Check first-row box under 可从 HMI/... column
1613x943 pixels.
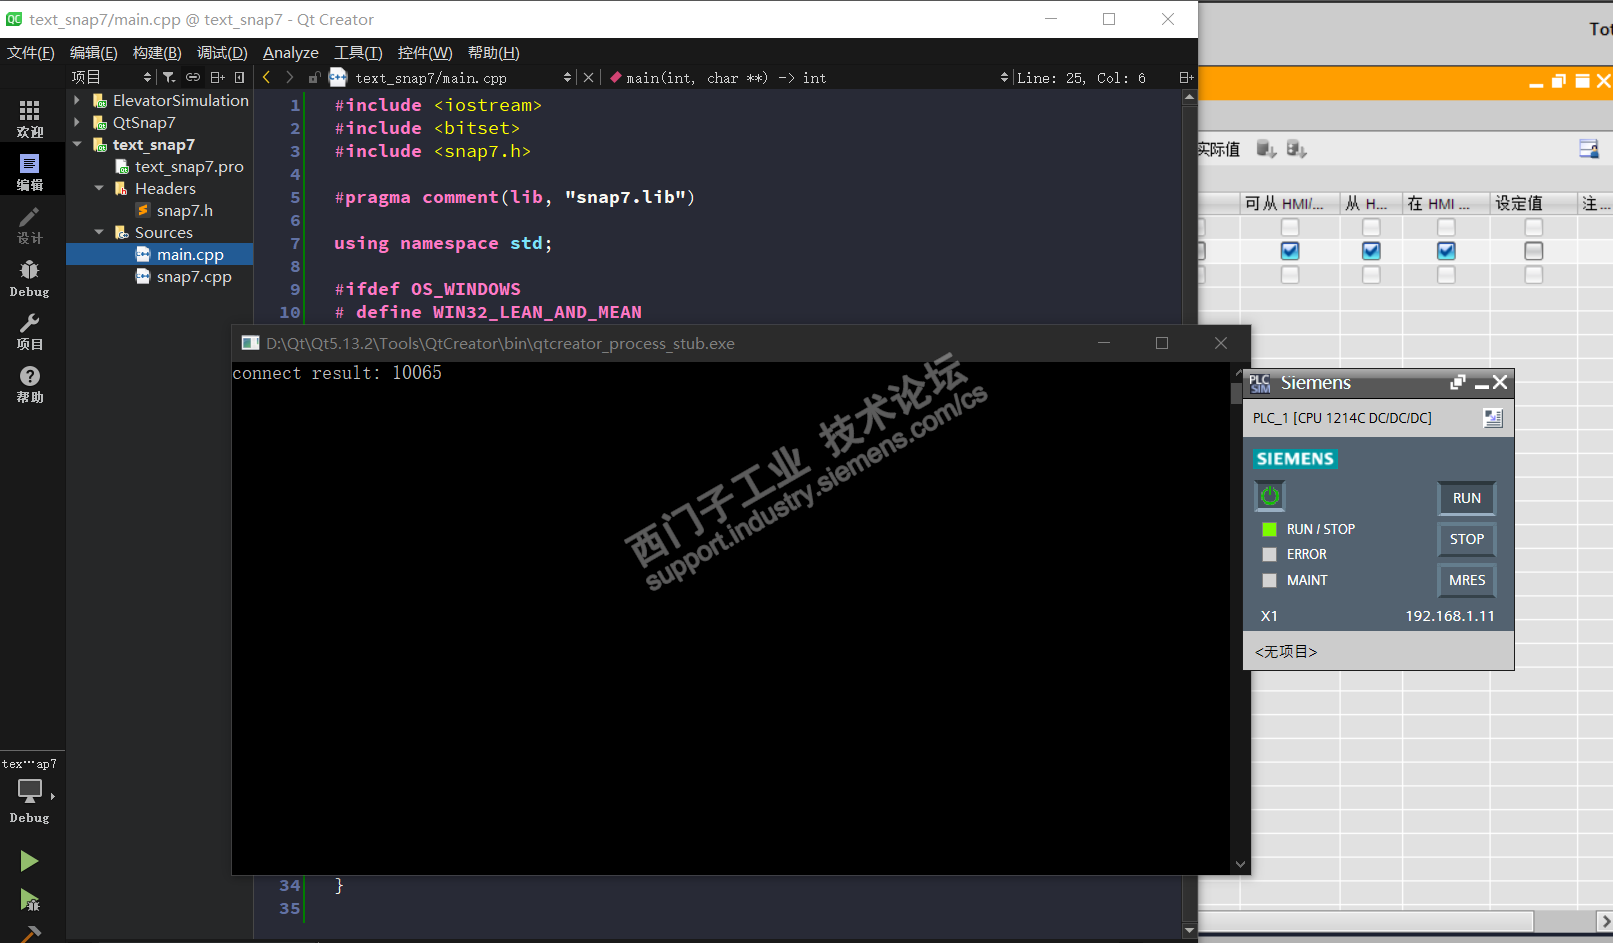click(1290, 228)
